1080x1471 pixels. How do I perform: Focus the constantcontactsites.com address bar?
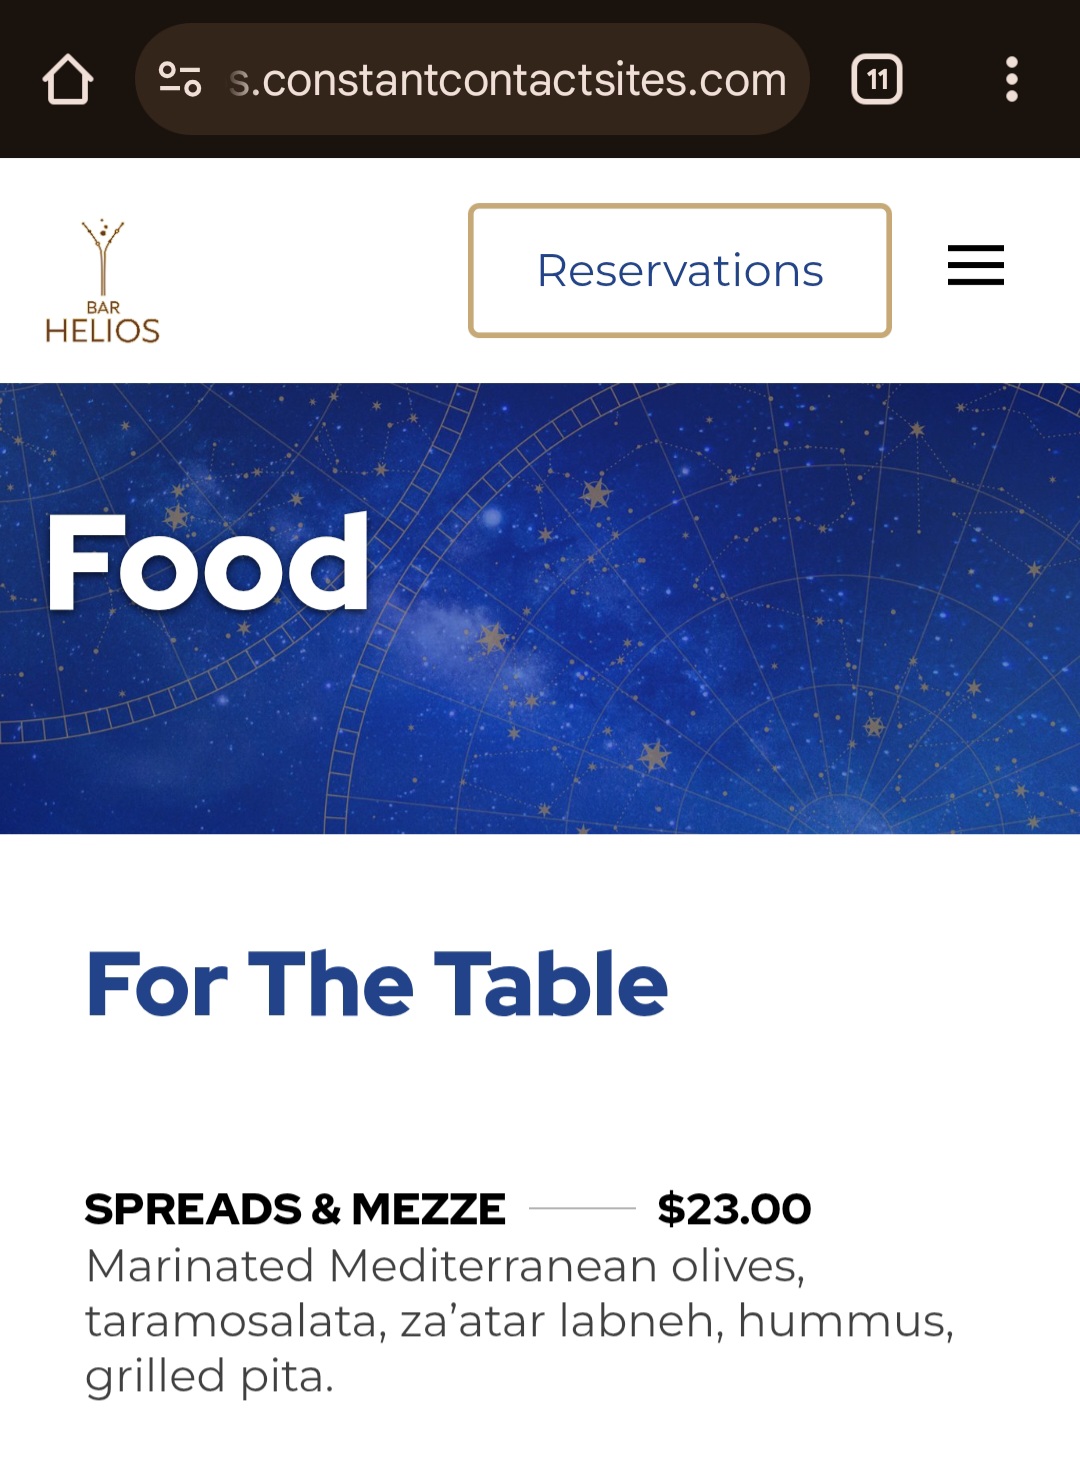pyautogui.click(x=508, y=80)
